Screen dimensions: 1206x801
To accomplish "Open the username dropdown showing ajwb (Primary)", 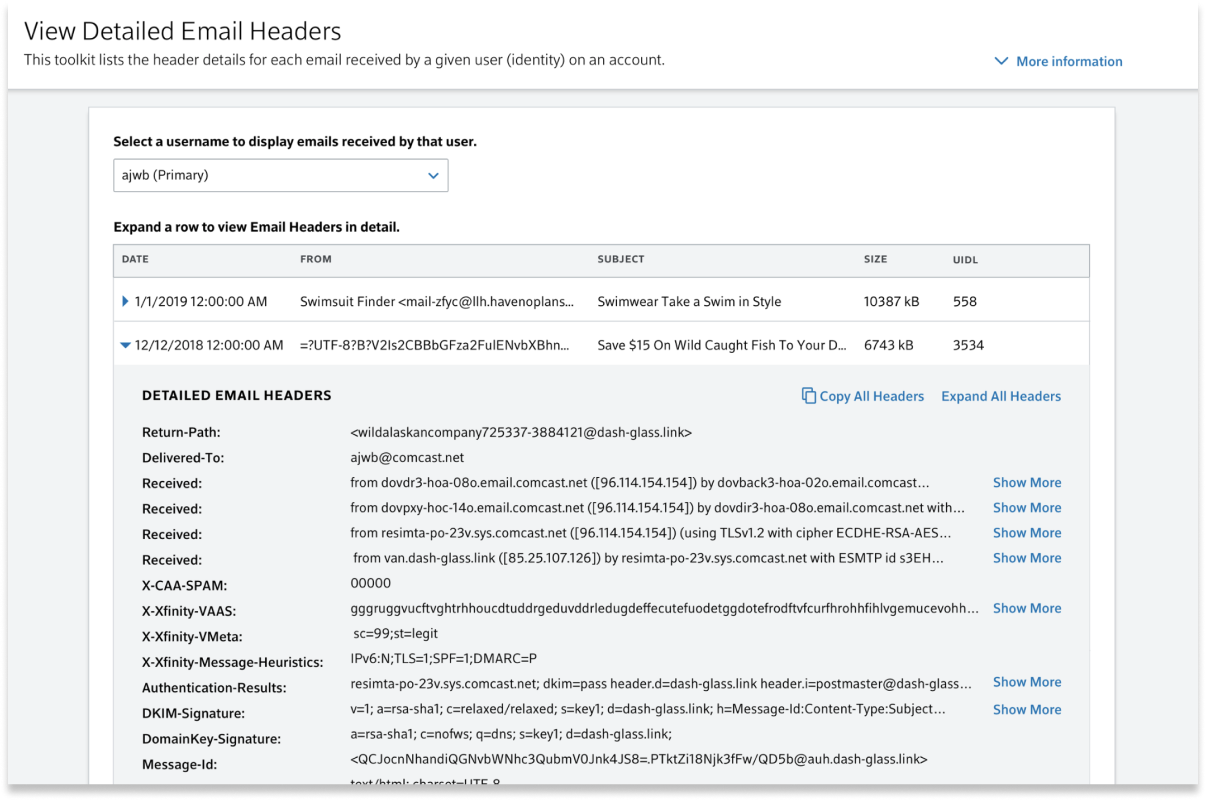I will tap(280, 175).
